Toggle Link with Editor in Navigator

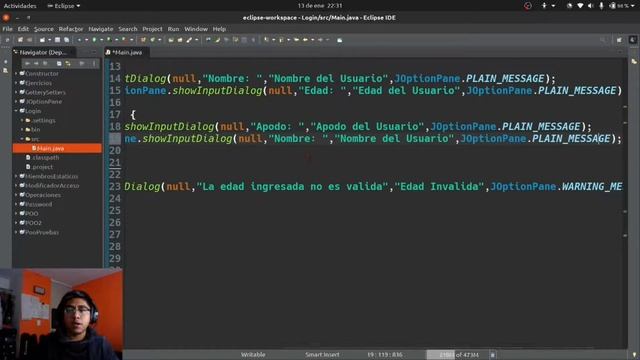(68, 64)
